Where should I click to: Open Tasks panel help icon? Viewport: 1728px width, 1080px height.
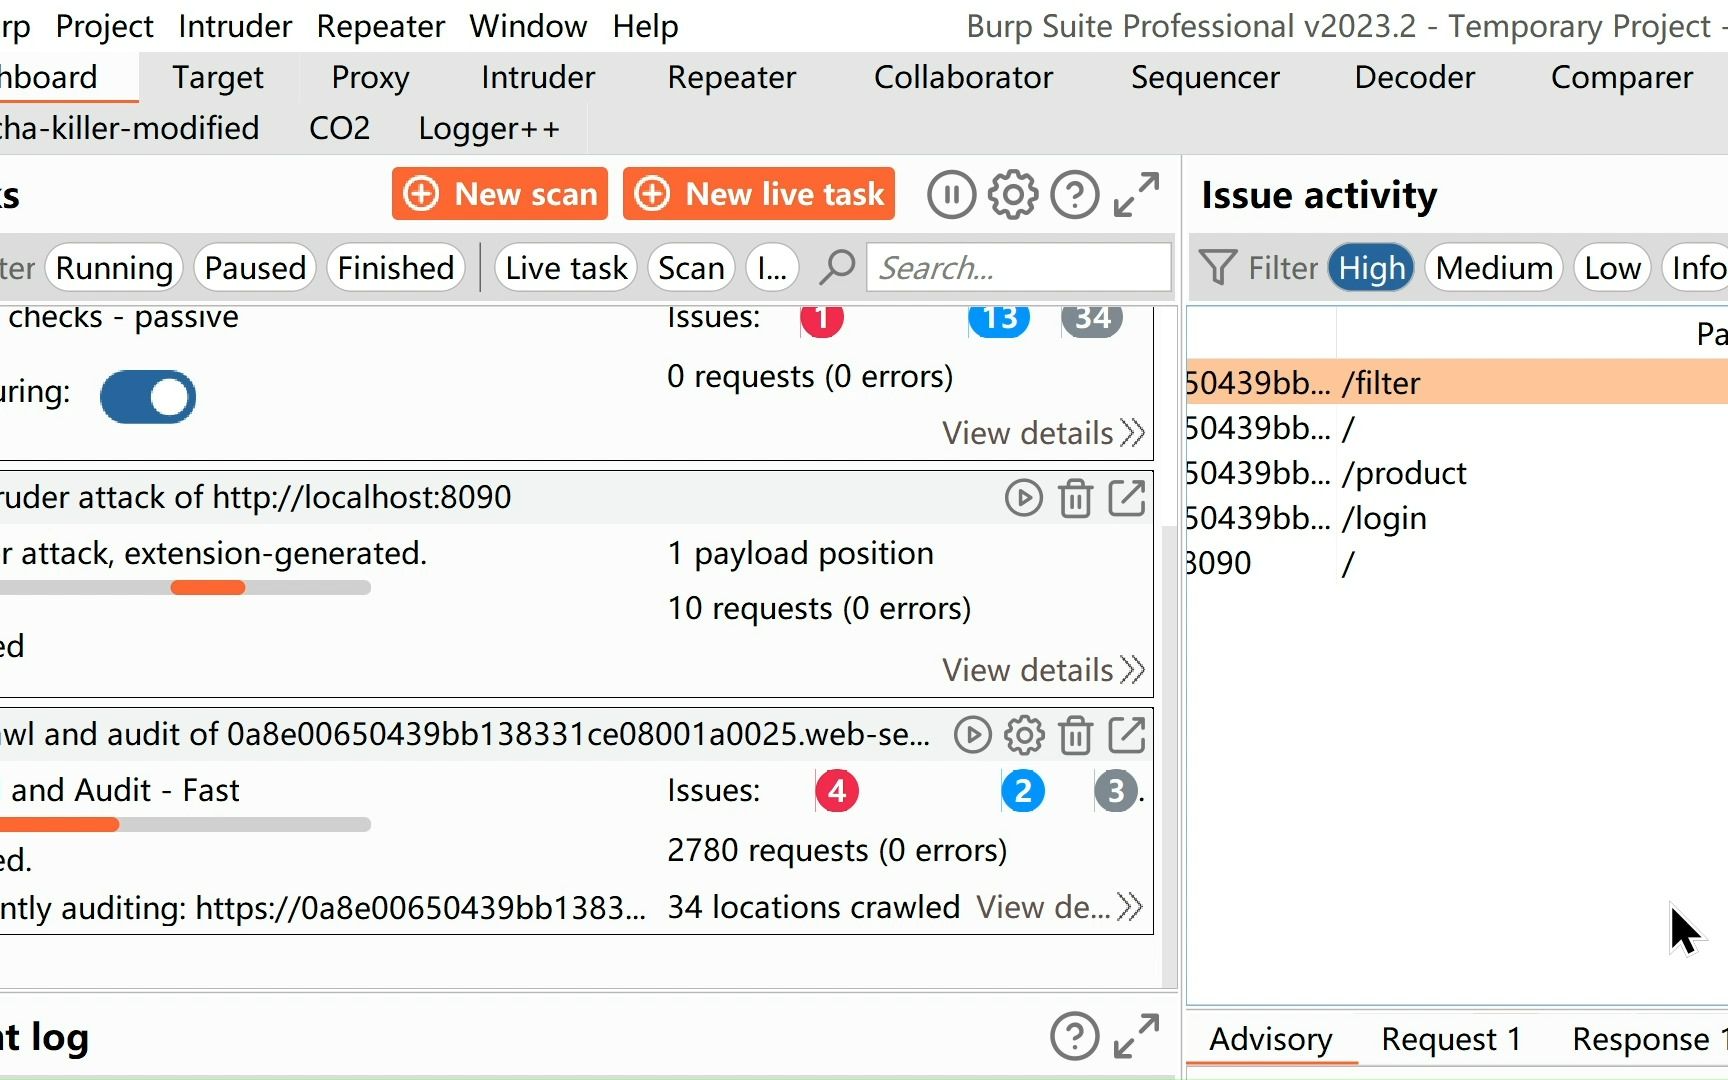click(x=1075, y=195)
